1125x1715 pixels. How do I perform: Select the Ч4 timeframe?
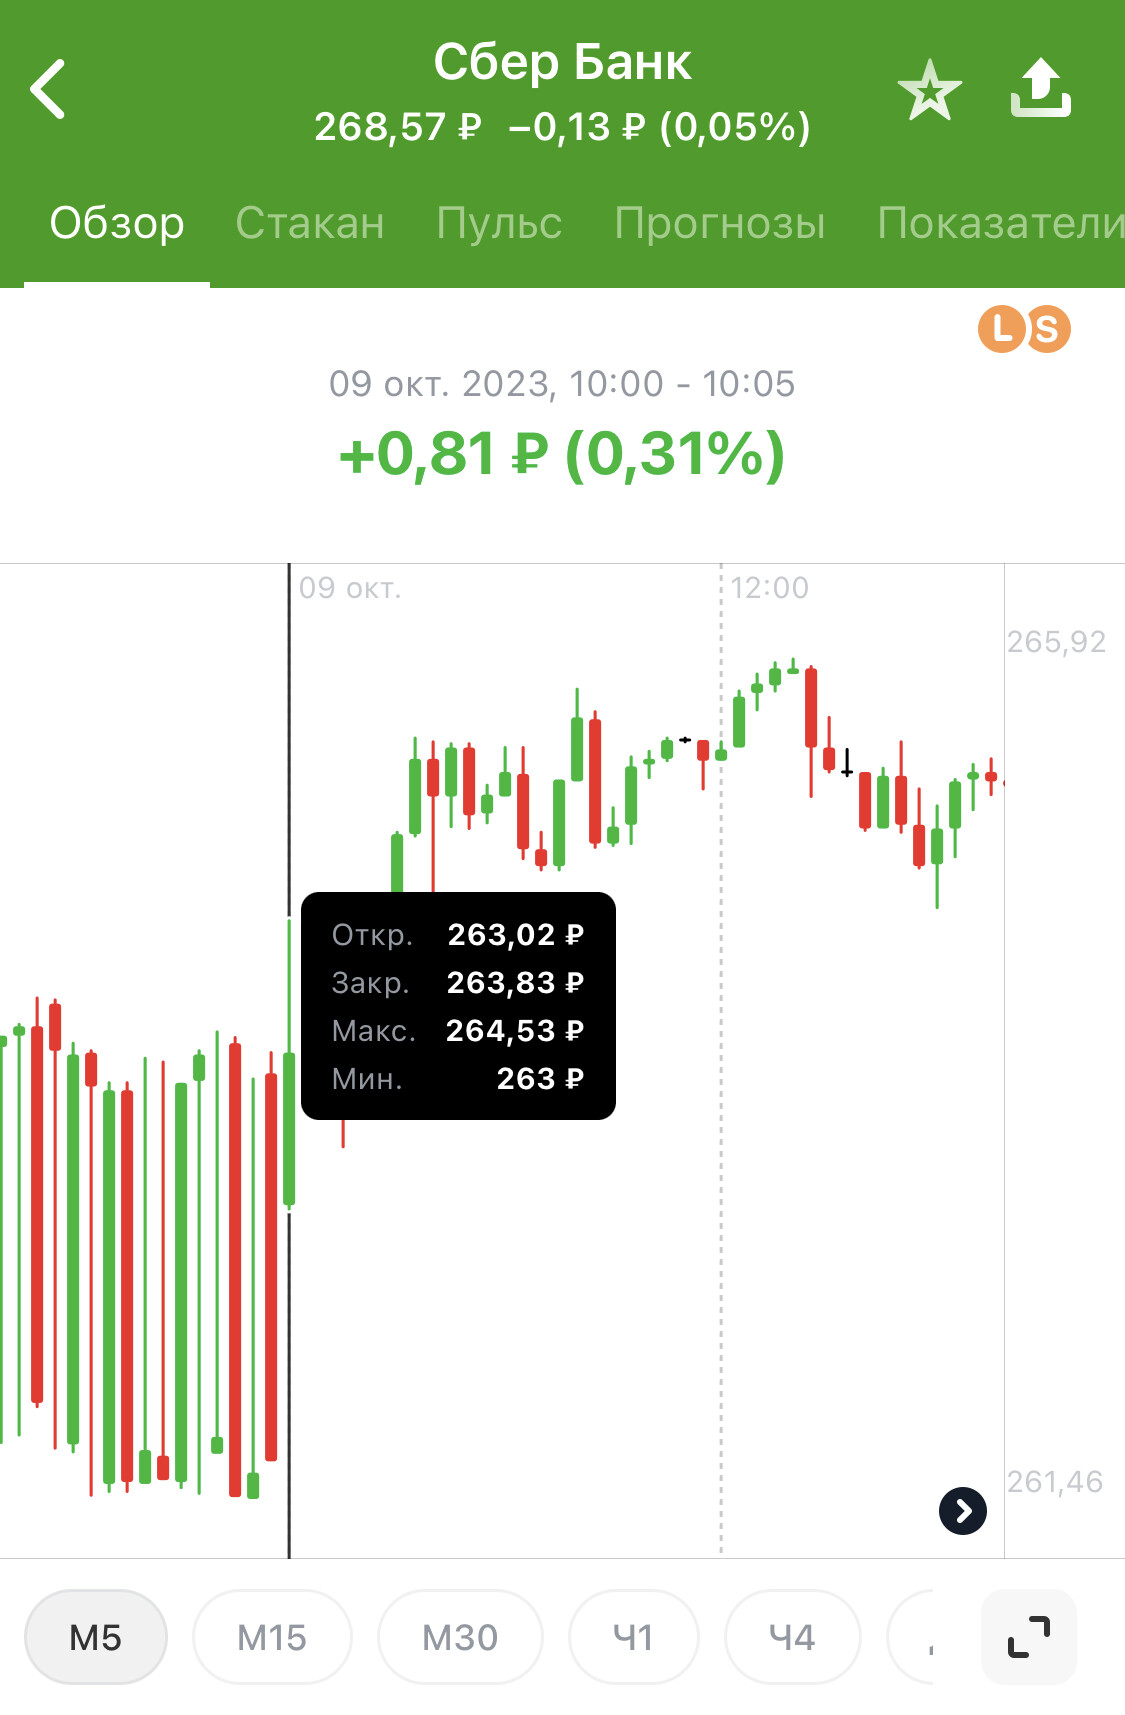coord(792,1637)
